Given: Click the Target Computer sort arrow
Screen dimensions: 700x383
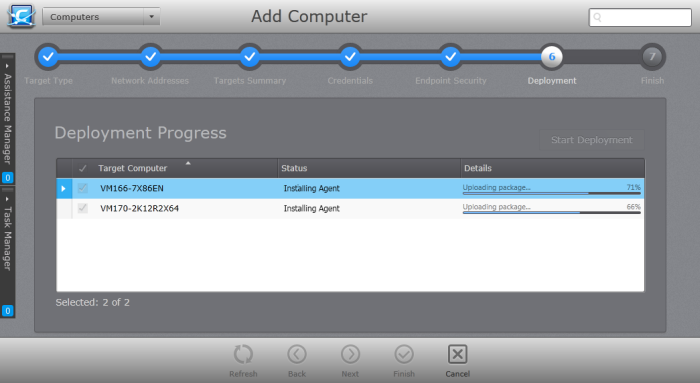Looking at the screenshot, I should coord(188,163).
